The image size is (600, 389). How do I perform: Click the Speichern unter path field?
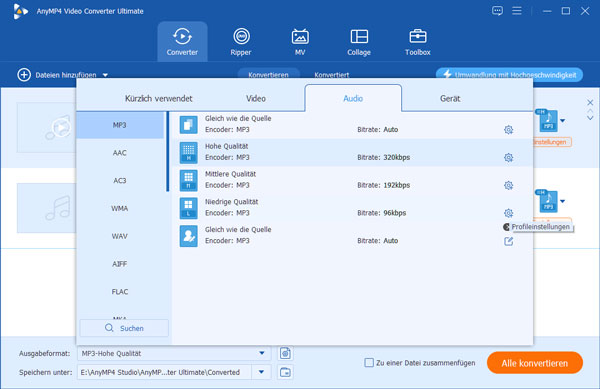(x=165, y=372)
